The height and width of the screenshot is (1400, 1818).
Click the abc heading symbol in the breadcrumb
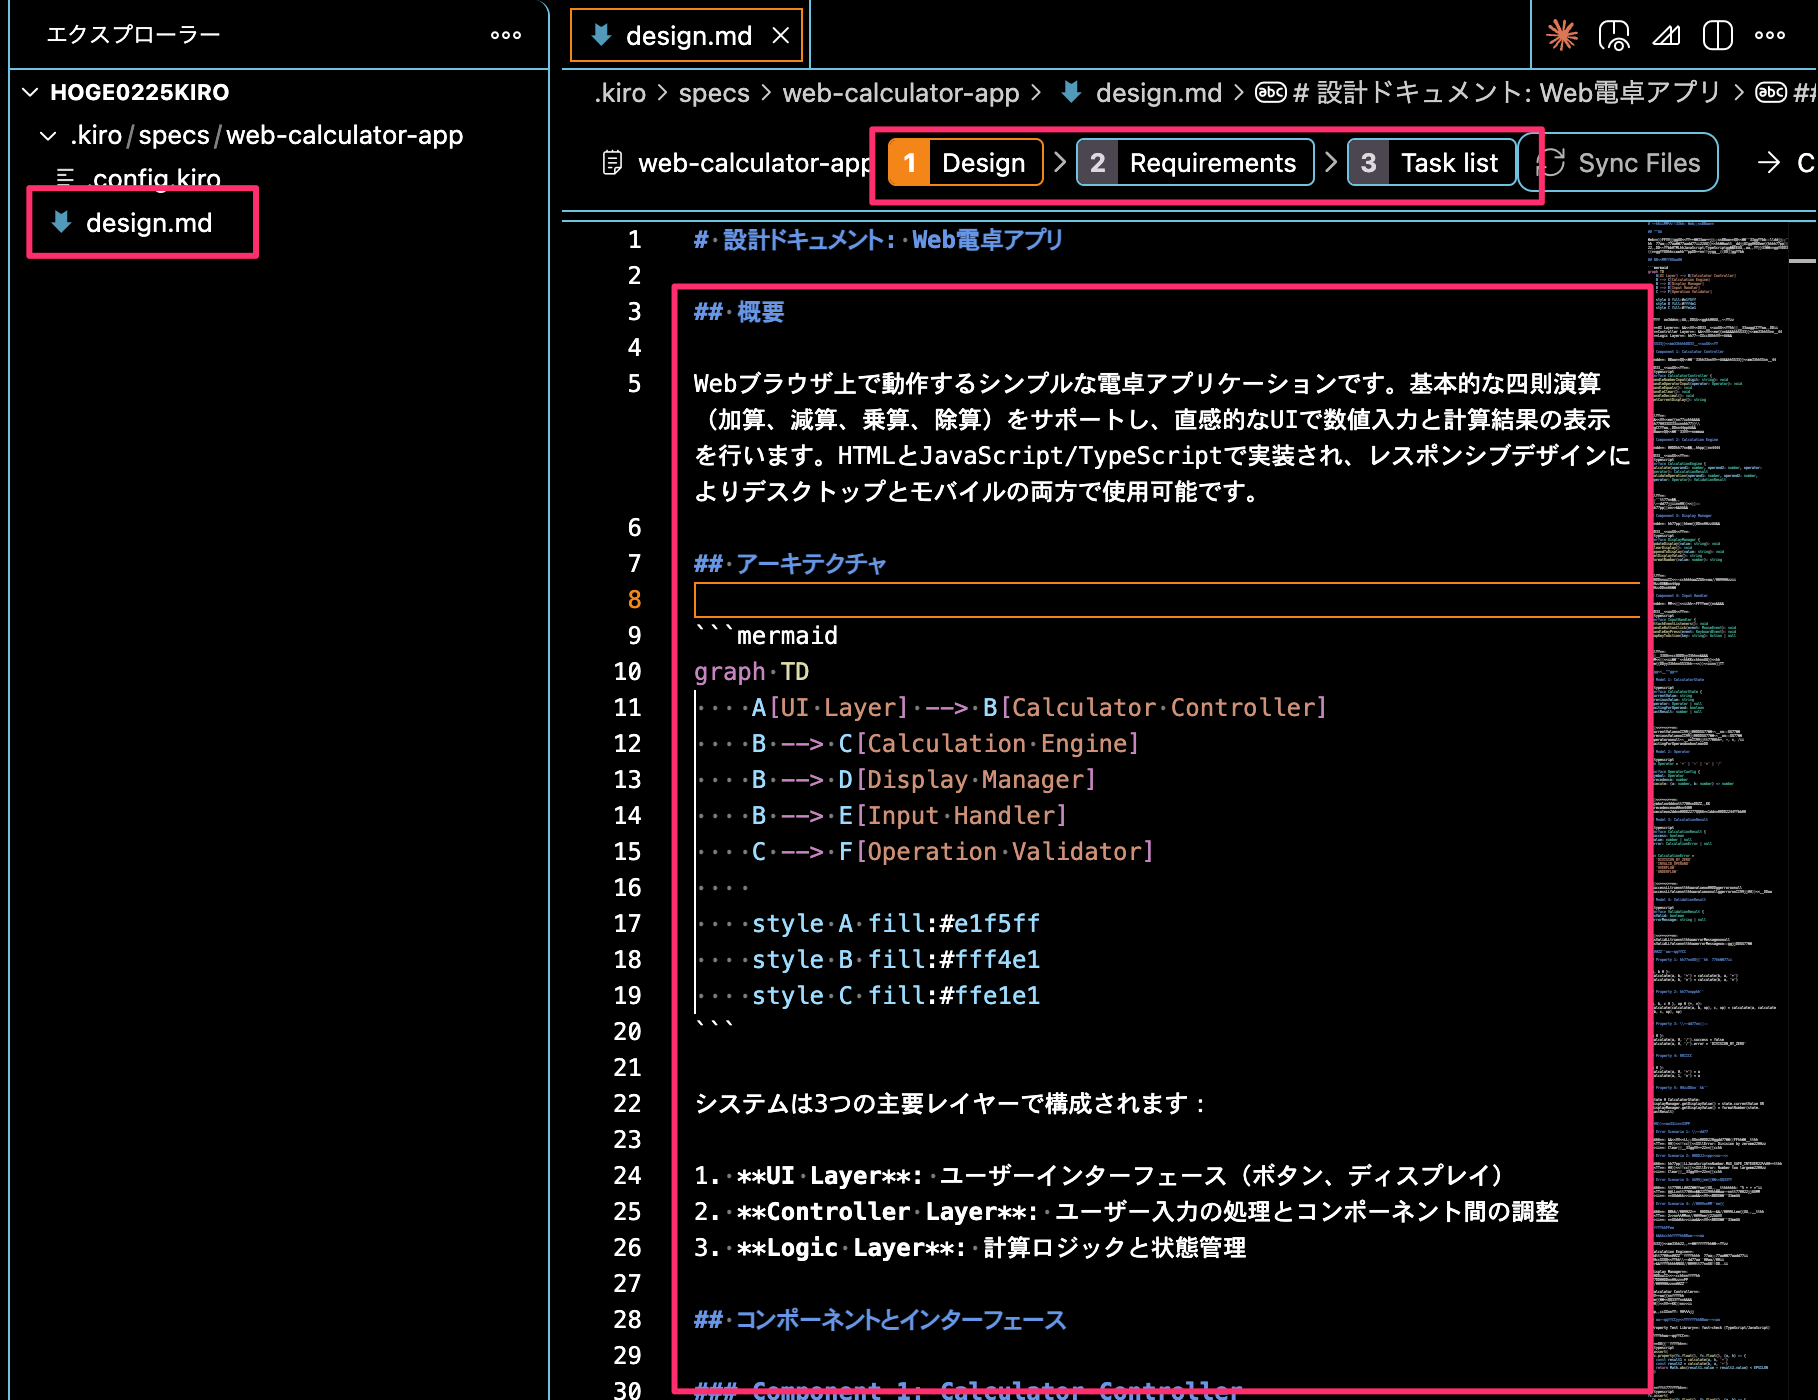(x=1268, y=92)
